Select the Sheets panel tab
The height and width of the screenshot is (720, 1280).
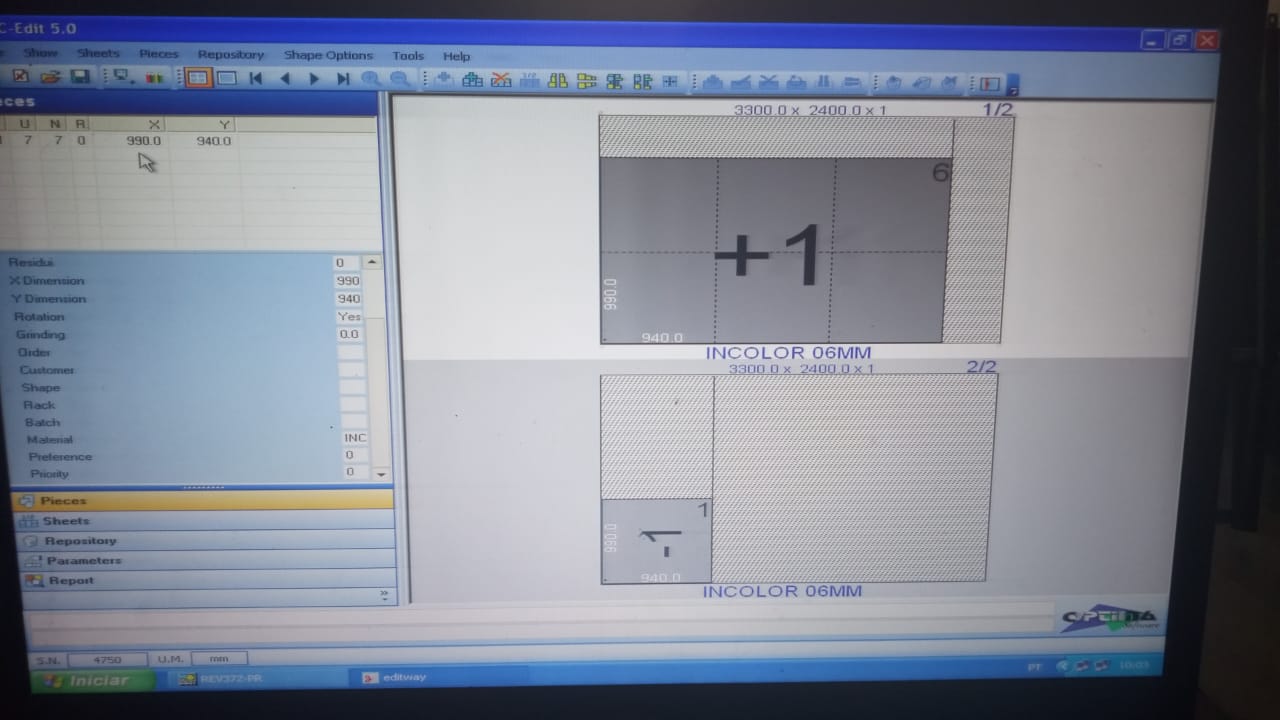coord(205,520)
